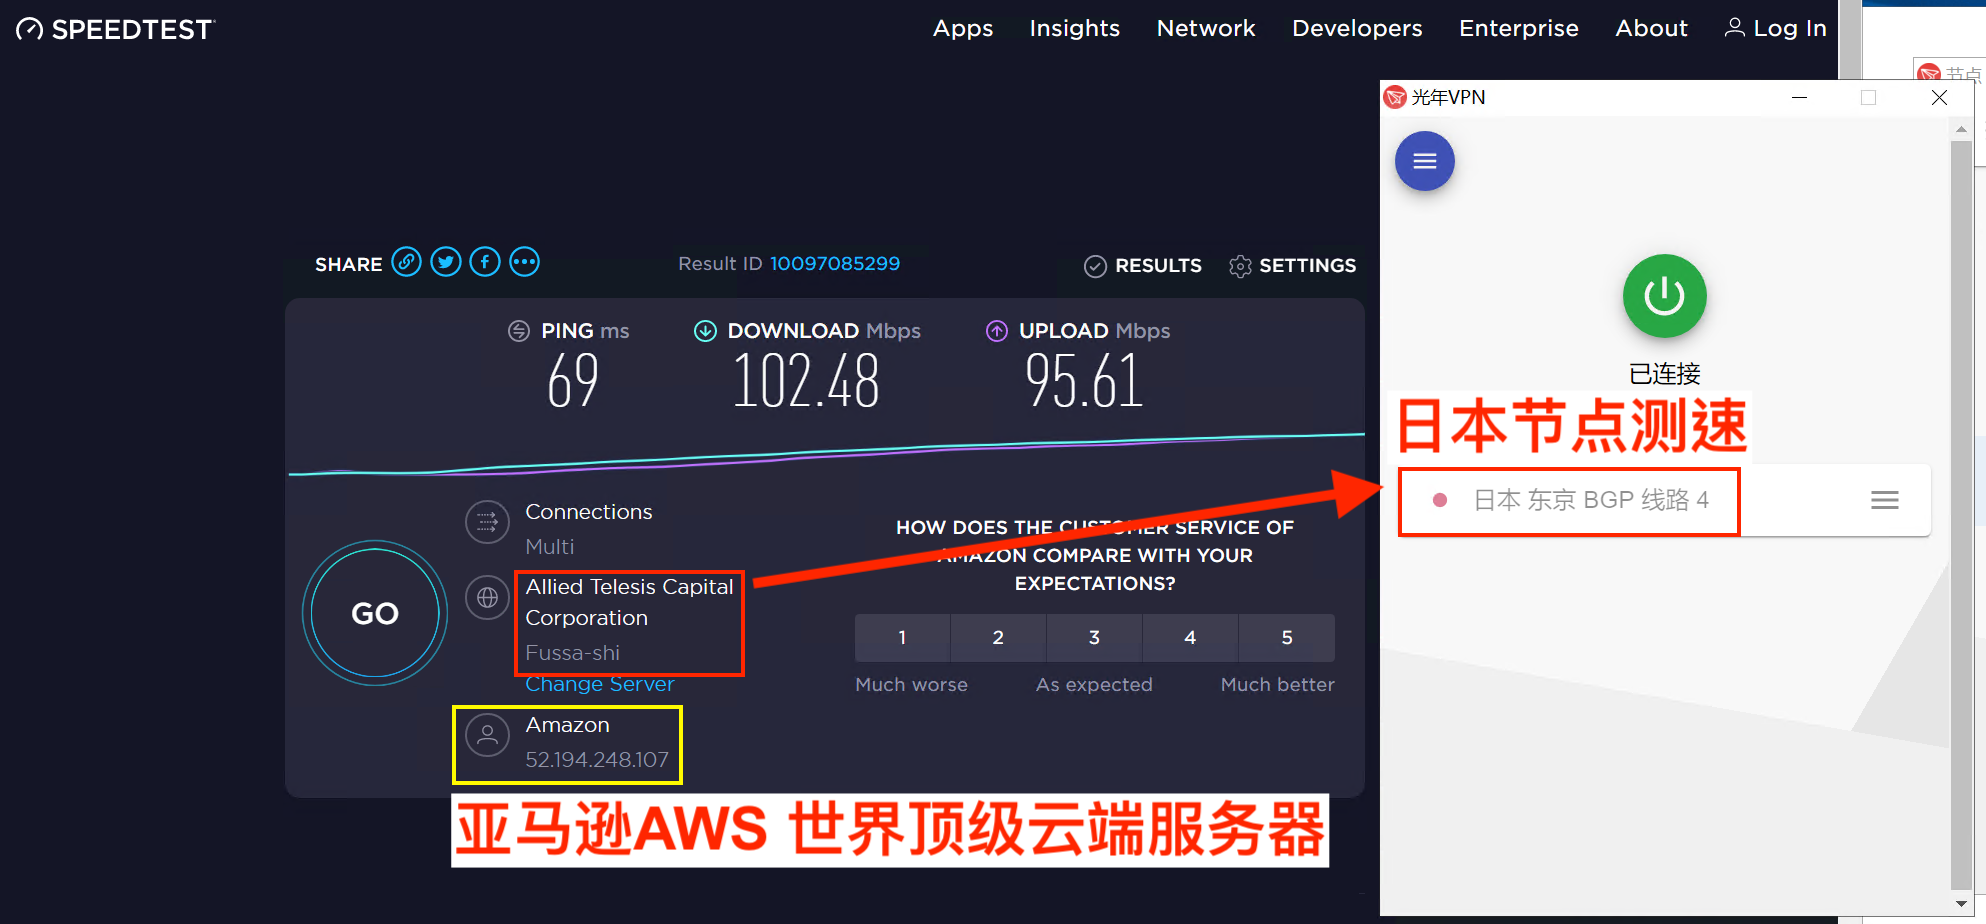Click the ping icon beside PING ms
The image size is (1986, 924).
pos(519,331)
